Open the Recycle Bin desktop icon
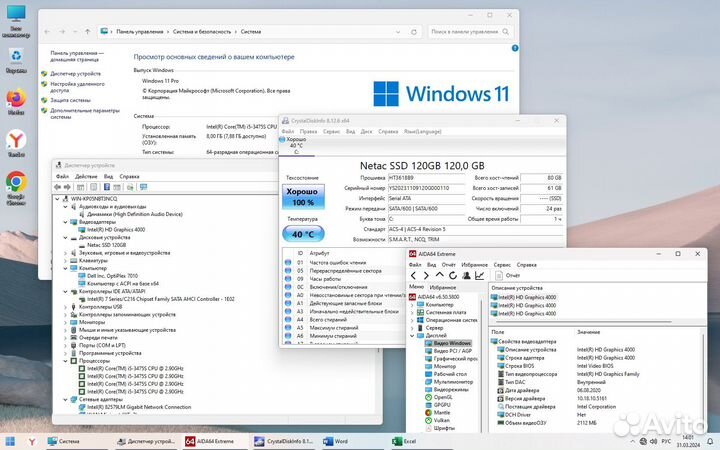Viewport: 720px width, 450px height. click(x=16, y=61)
